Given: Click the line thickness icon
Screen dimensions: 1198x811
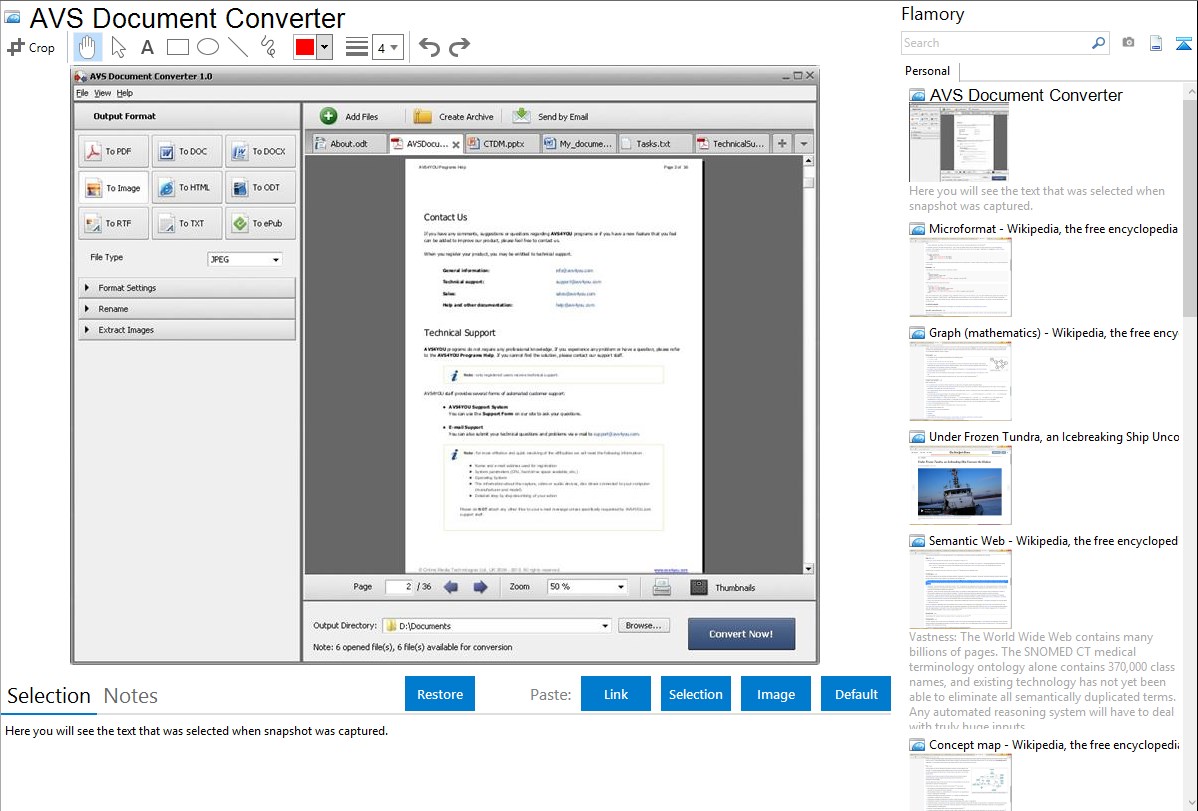Looking at the screenshot, I should pyautogui.click(x=357, y=47).
